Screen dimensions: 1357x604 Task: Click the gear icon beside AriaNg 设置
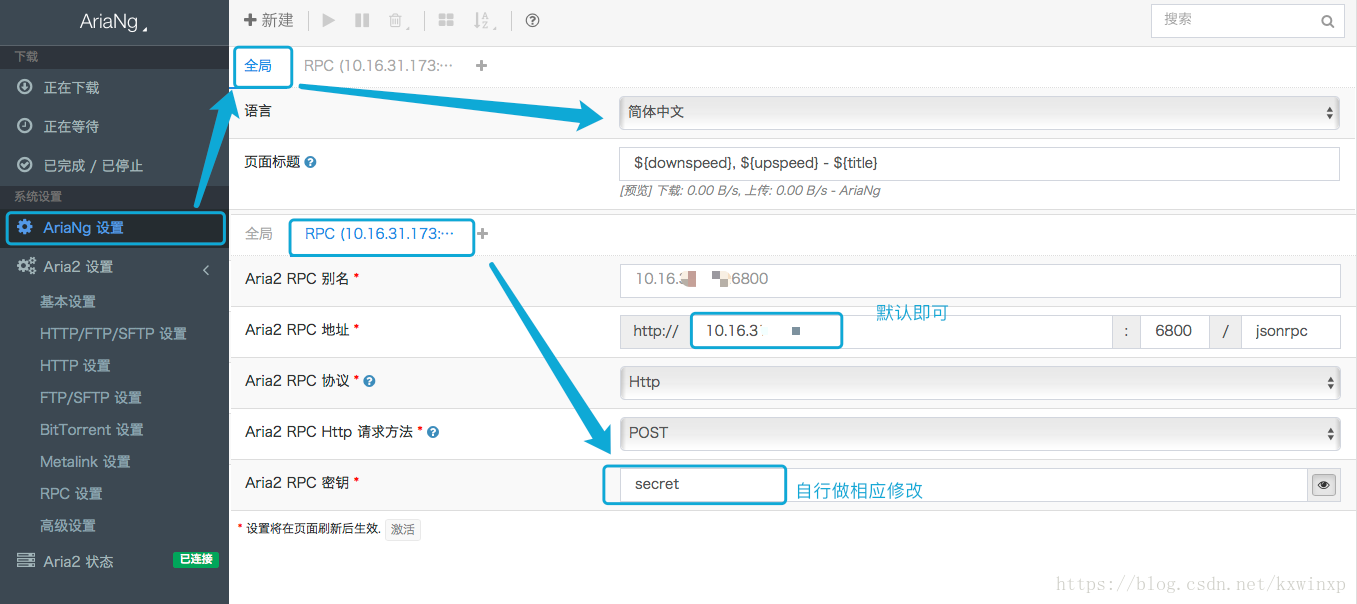pyautogui.click(x=25, y=227)
